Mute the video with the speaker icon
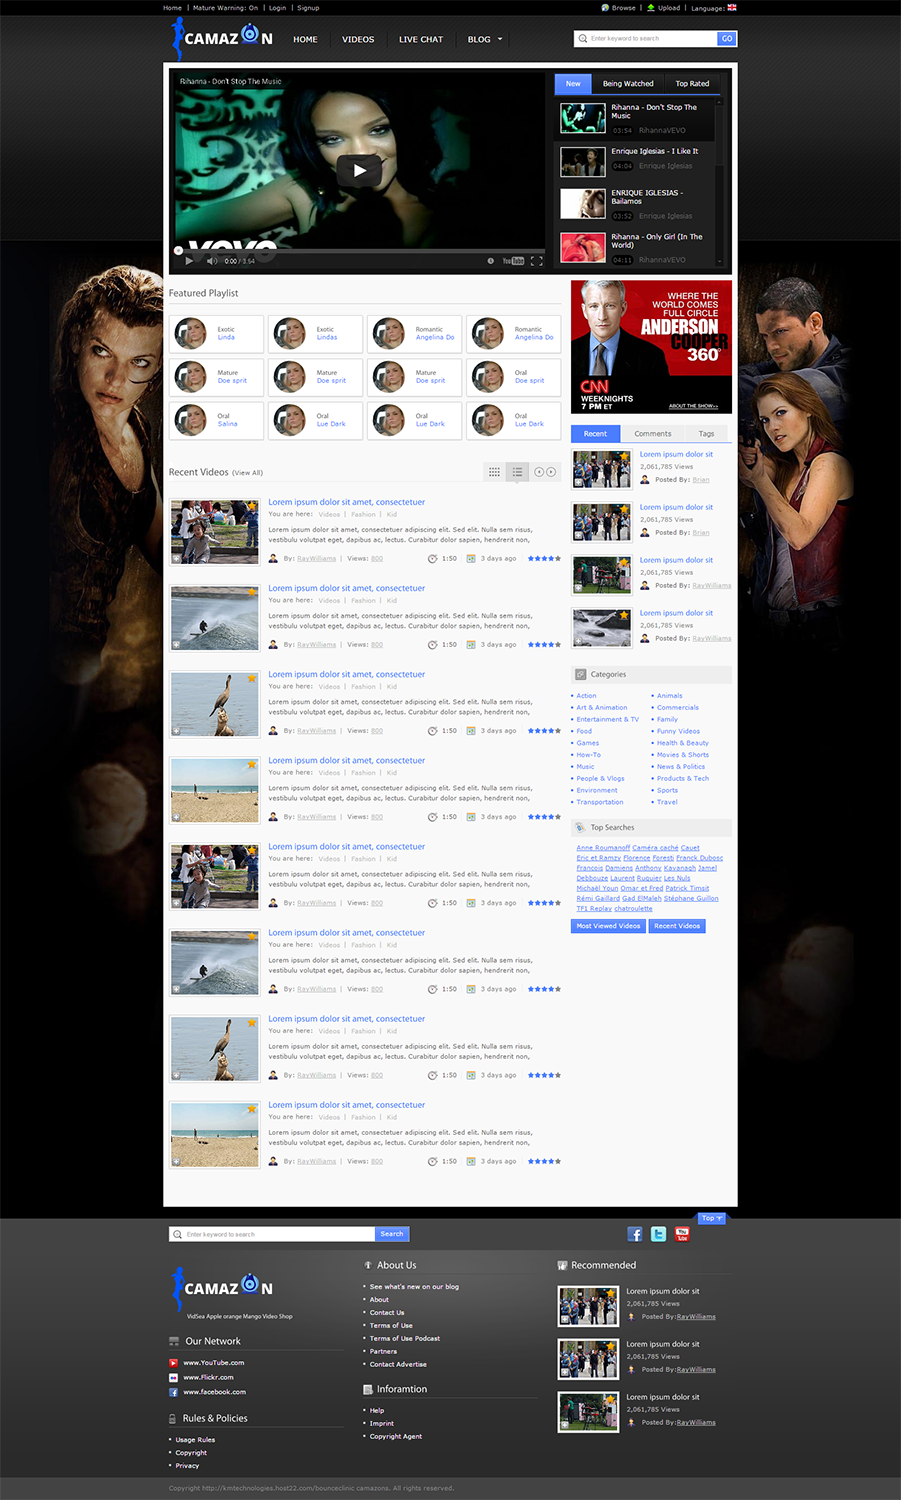Screen dimensions: 901x1500 (211, 261)
